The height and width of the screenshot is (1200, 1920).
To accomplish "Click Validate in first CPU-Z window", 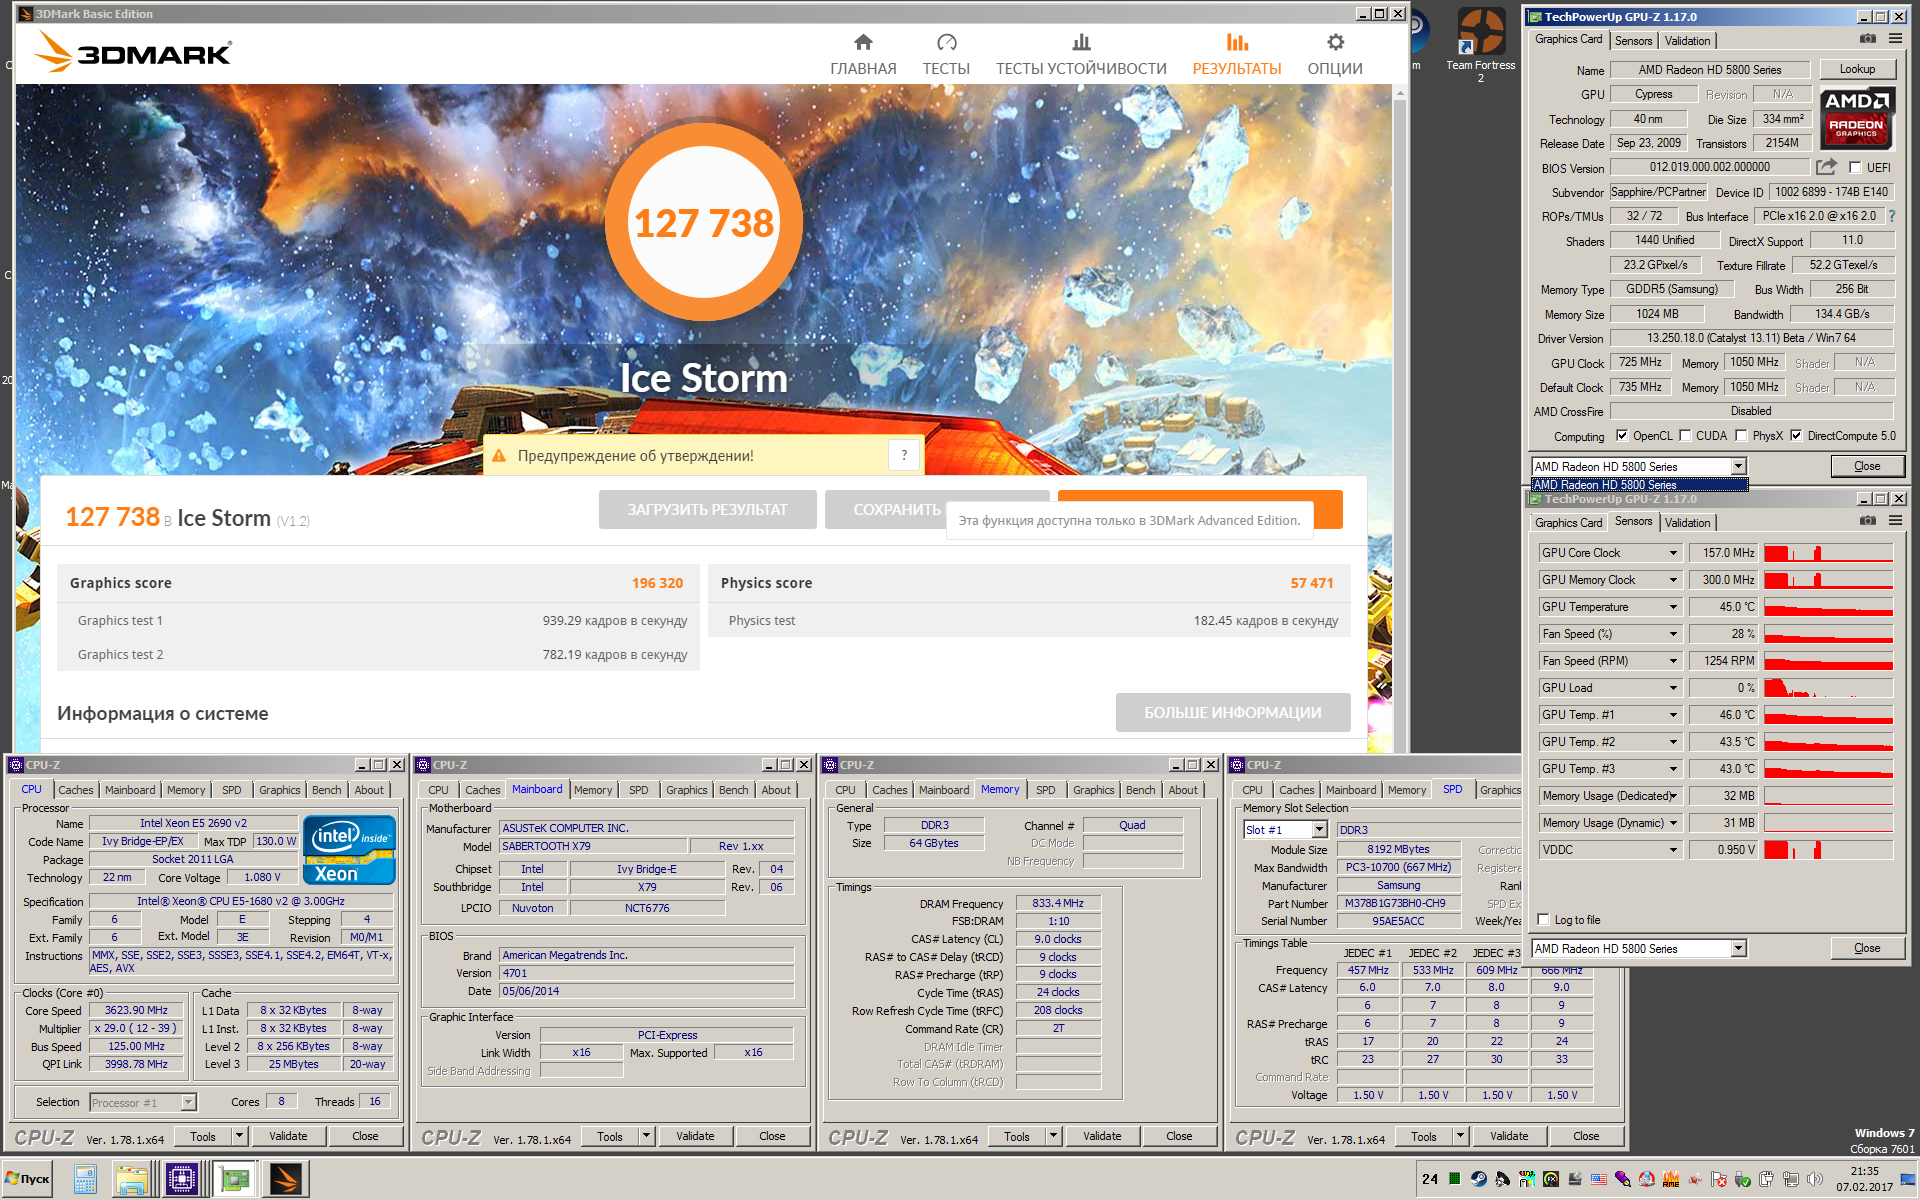I will pyautogui.click(x=288, y=1136).
